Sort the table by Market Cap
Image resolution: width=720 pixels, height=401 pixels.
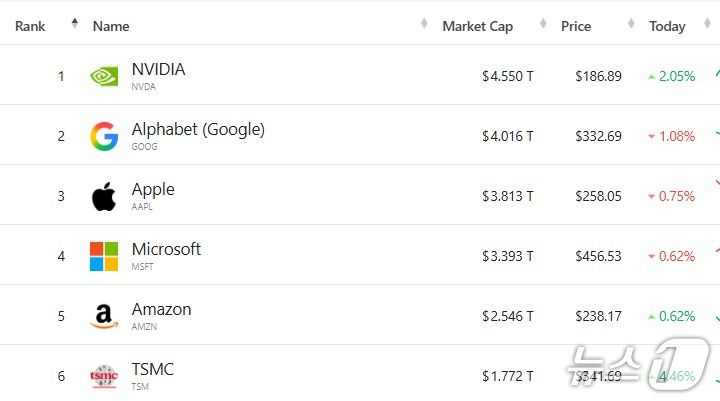click(x=477, y=26)
